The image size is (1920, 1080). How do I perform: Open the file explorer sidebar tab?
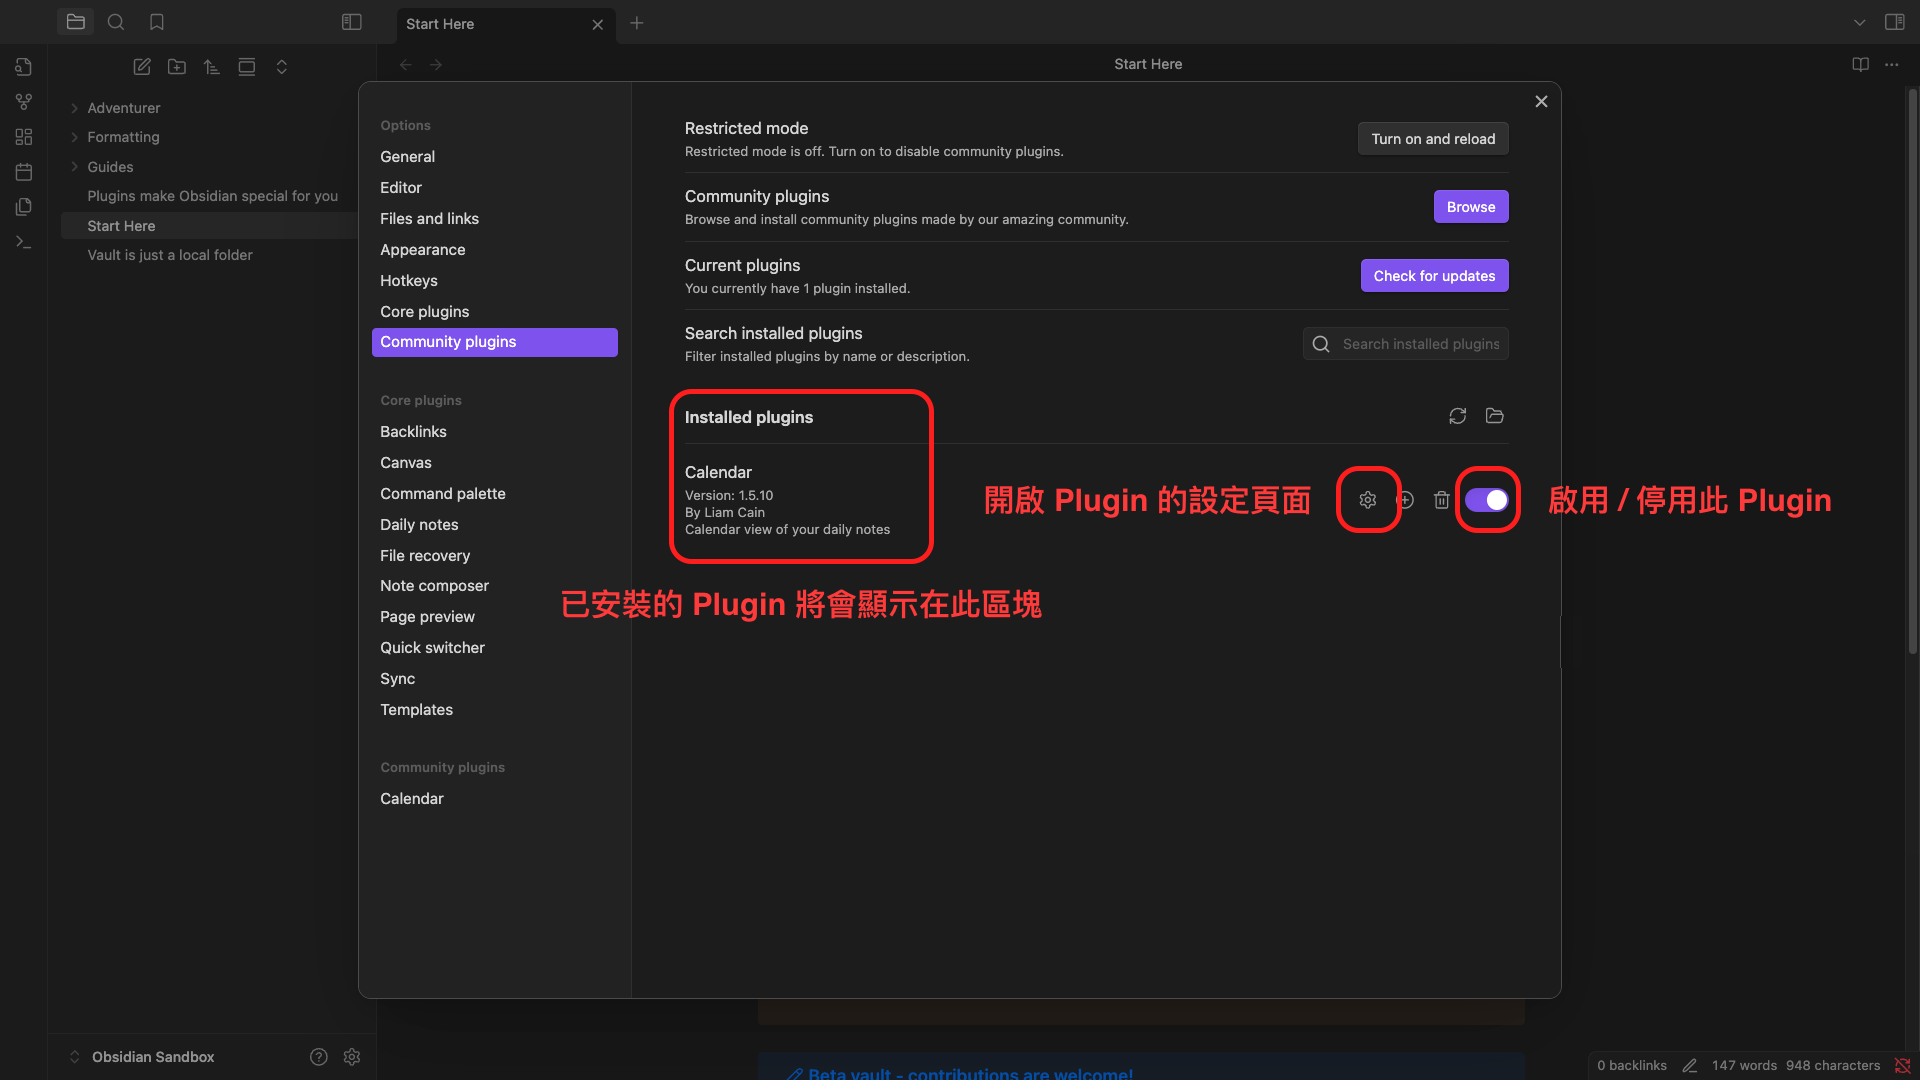(75, 22)
